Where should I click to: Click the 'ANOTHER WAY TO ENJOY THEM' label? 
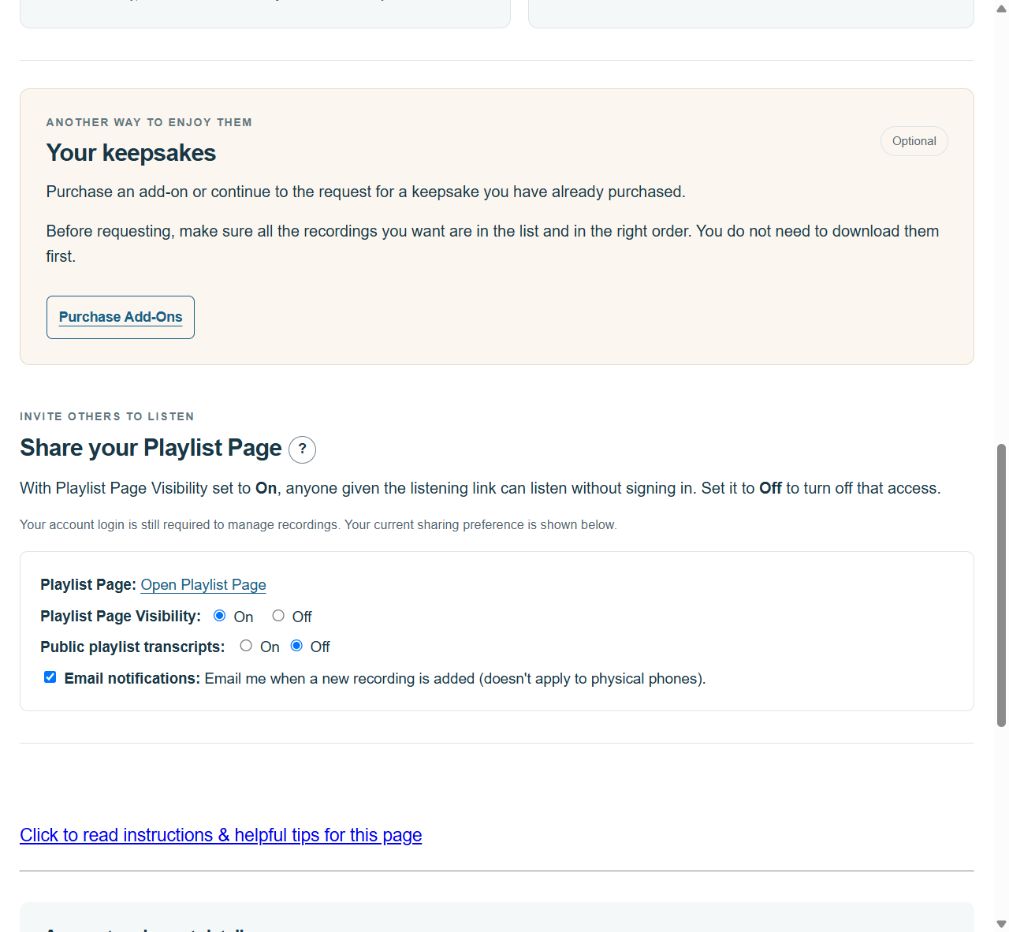[x=149, y=122]
